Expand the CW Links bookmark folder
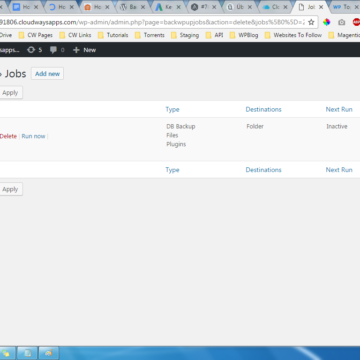This screenshot has width=360, height=360. [75, 35]
